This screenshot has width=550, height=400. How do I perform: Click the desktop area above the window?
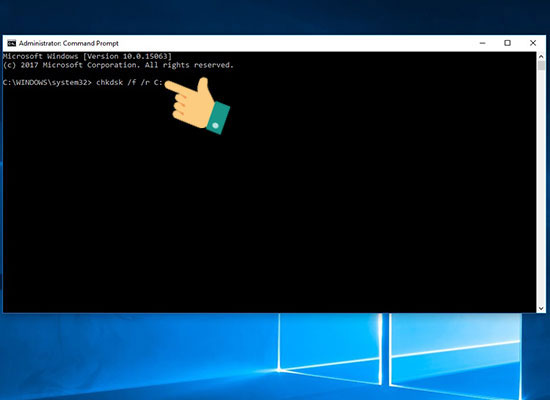275,17
